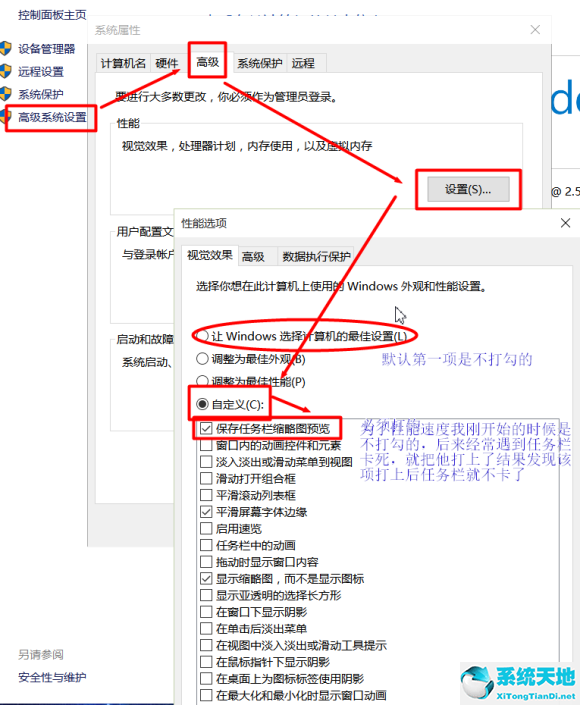The width and height of the screenshot is (580, 705).
Task: Open 高级系统设置 link in sidebar
Action: (52, 117)
